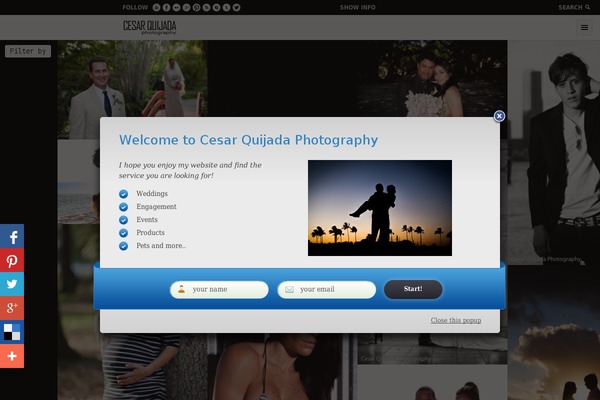The image size is (600, 400).
Task: Click the sunset couple silhouette image
Action: pyautogui.click(x=380, y=208)
